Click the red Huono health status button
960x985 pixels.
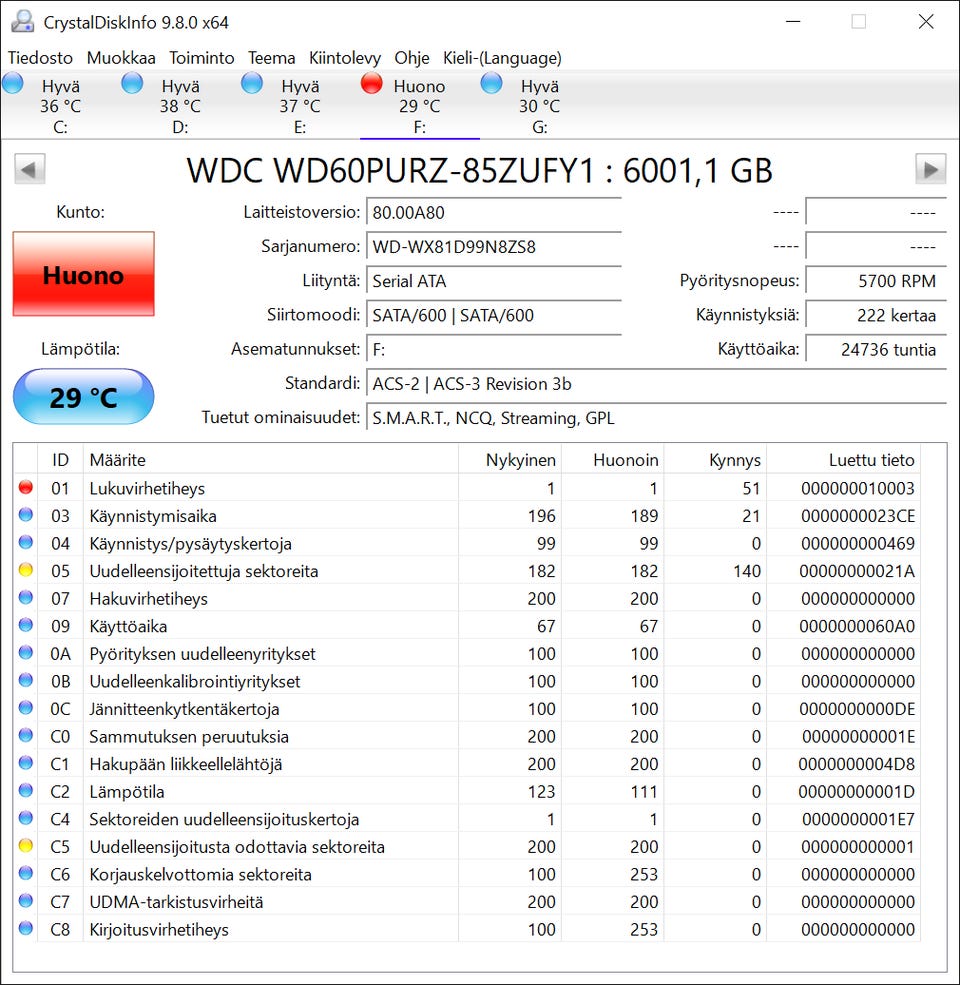pos(84,274)
